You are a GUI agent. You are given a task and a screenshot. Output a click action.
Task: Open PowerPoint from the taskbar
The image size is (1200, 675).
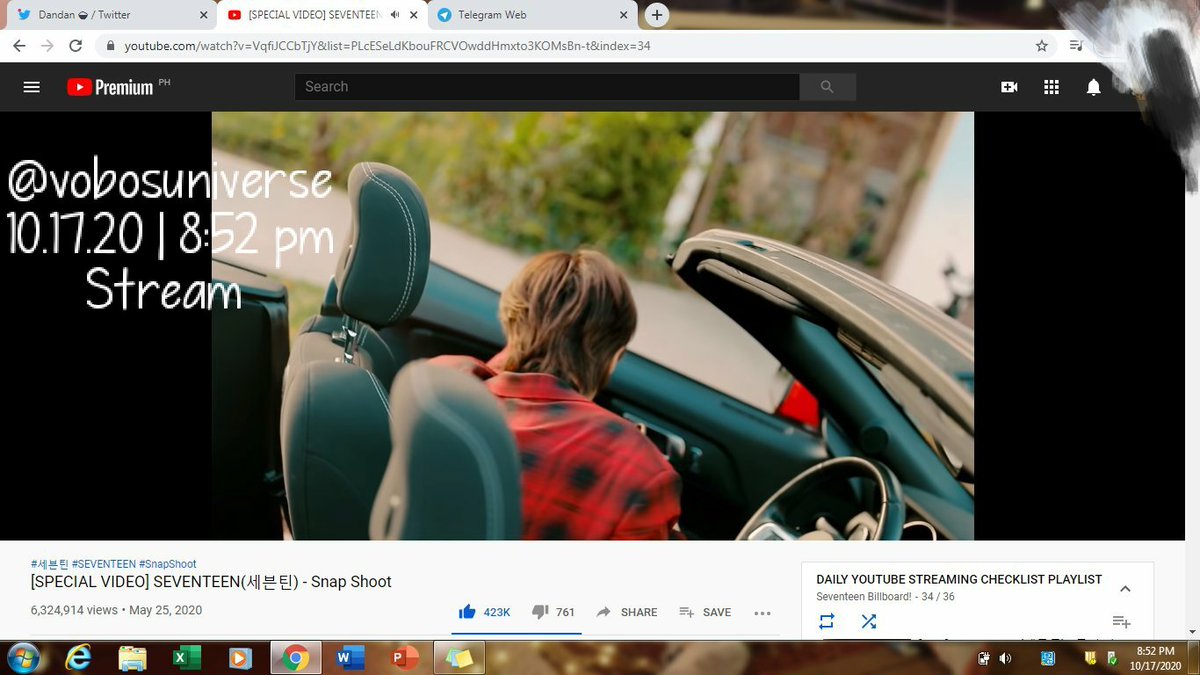[x=405, y=658]
